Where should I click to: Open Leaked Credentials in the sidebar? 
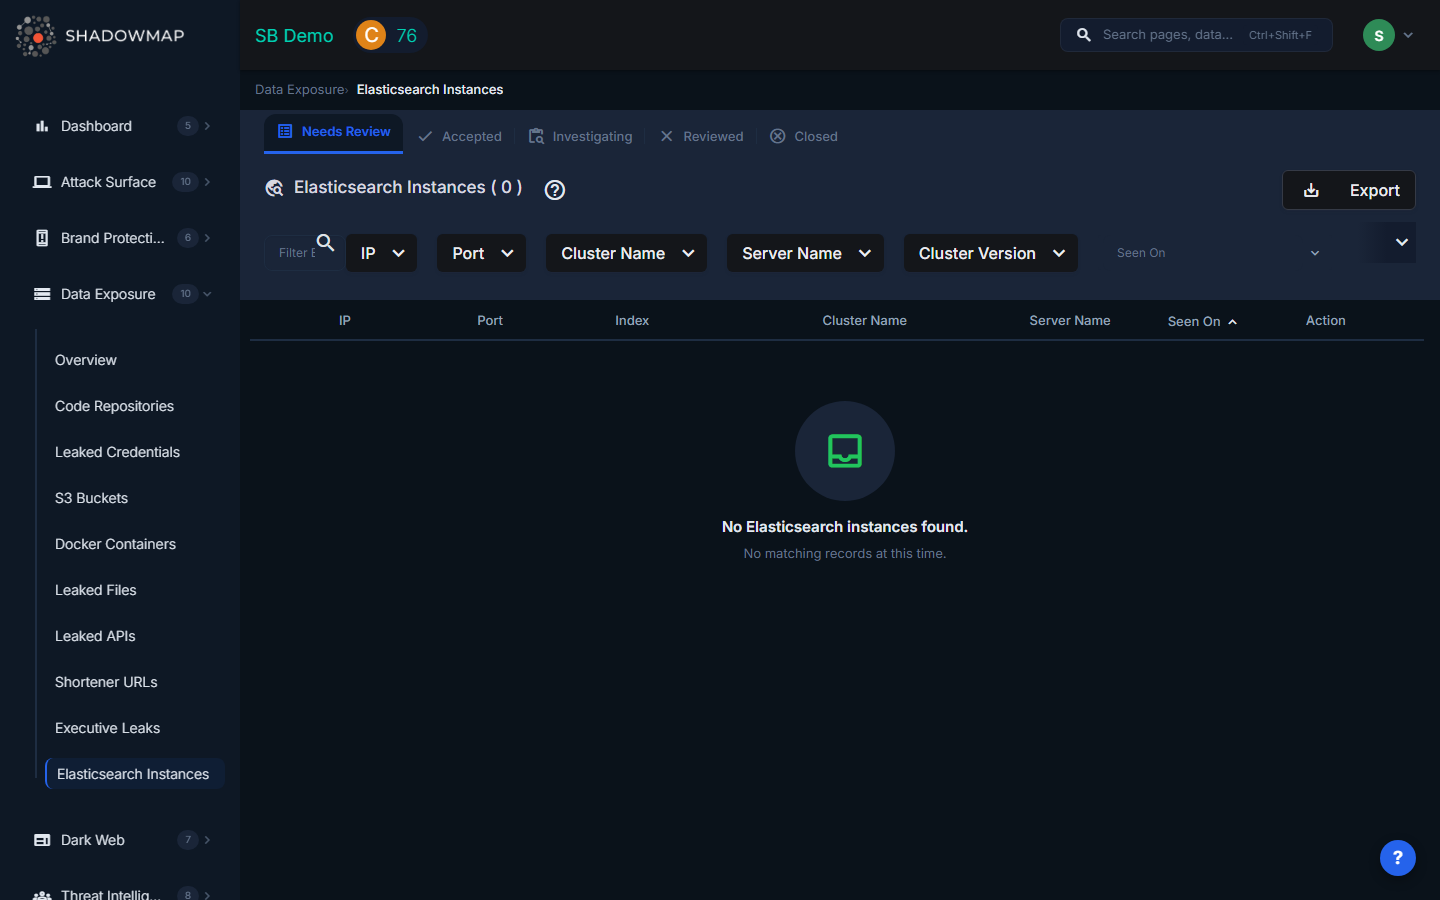click(117, 452)
